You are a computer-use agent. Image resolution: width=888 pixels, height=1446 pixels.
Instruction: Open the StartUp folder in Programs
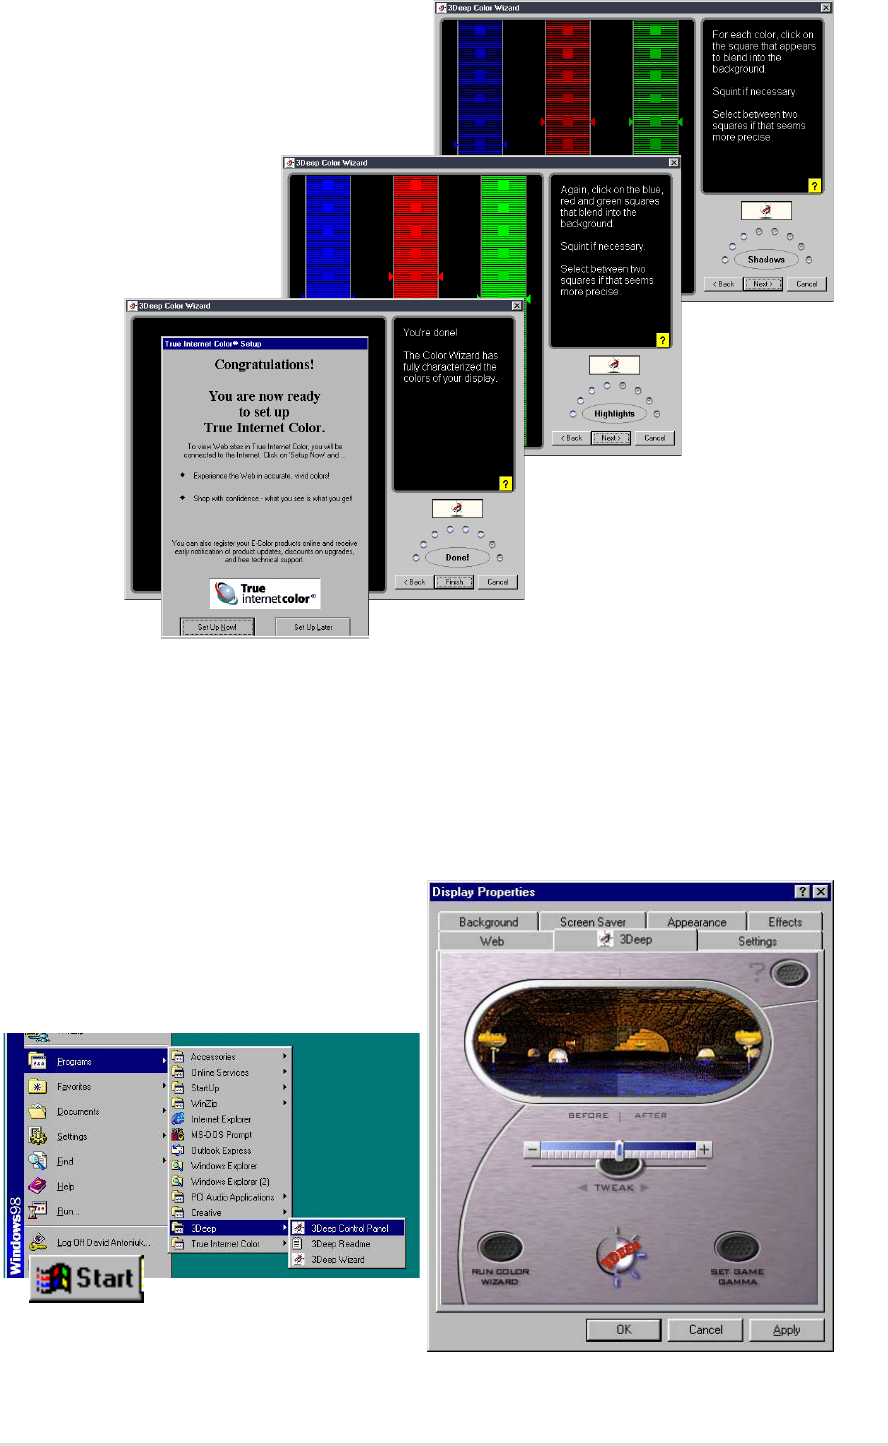pyautogui.click(x=230, y=1088)
